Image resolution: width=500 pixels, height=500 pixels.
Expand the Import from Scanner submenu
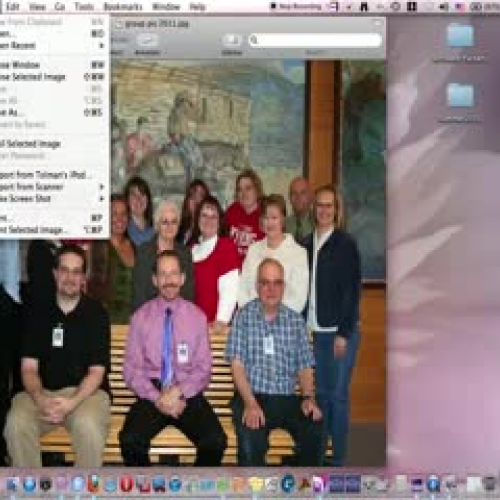coord(53,187)
